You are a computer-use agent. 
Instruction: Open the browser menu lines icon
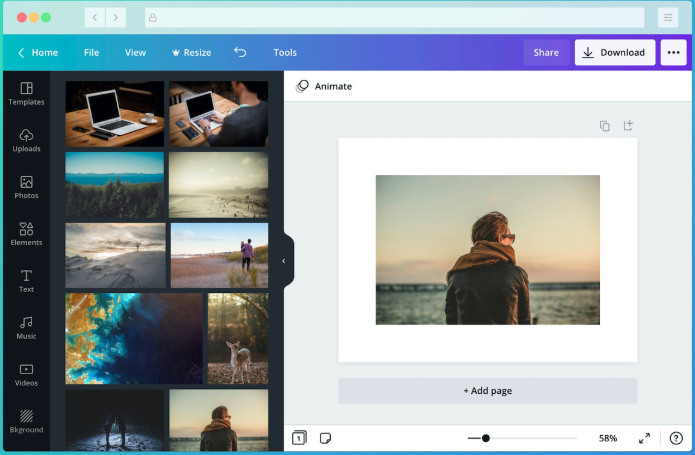coord(668,18)
